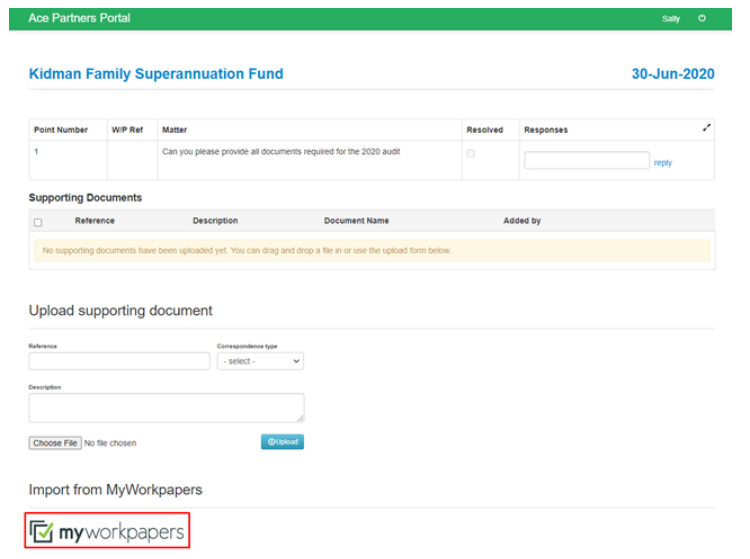Sort by the Document Name column header
Screen dimensions: 750x559
(356, 221)
